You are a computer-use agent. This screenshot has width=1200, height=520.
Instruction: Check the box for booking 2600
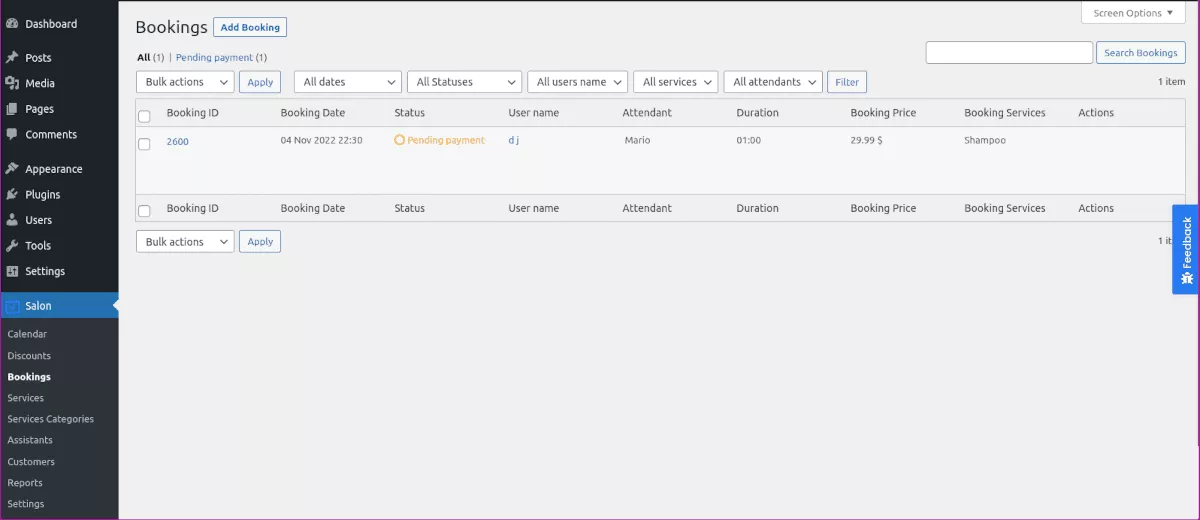[144, 144]
